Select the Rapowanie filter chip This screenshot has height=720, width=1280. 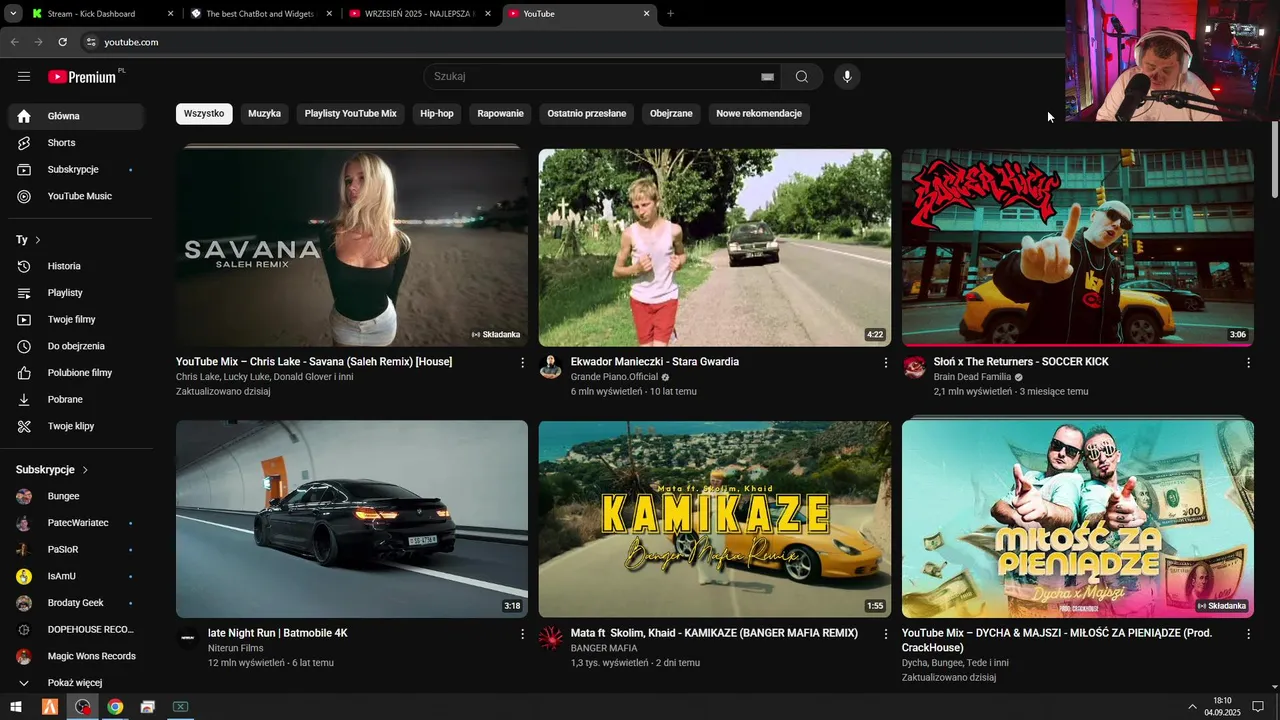500,114
